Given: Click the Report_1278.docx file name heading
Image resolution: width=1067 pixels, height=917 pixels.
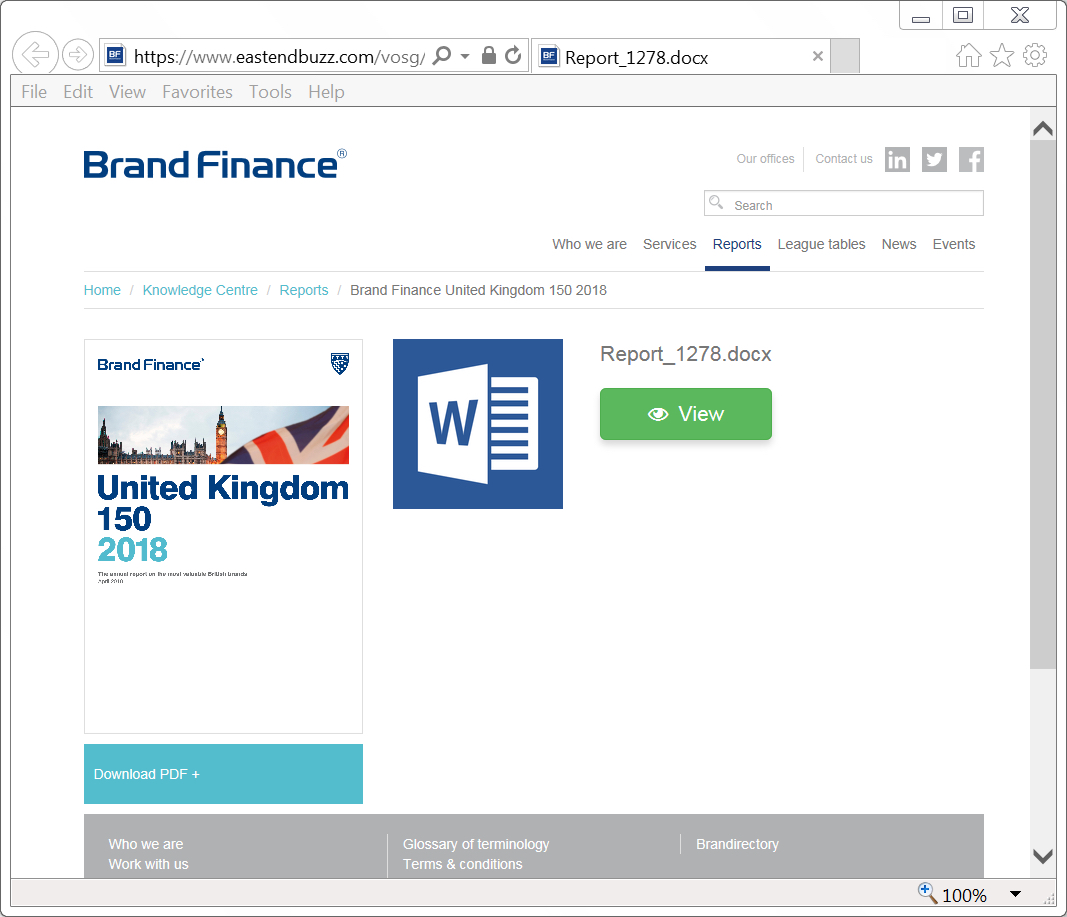Looking at the screenshot, I should pos(686,354).
